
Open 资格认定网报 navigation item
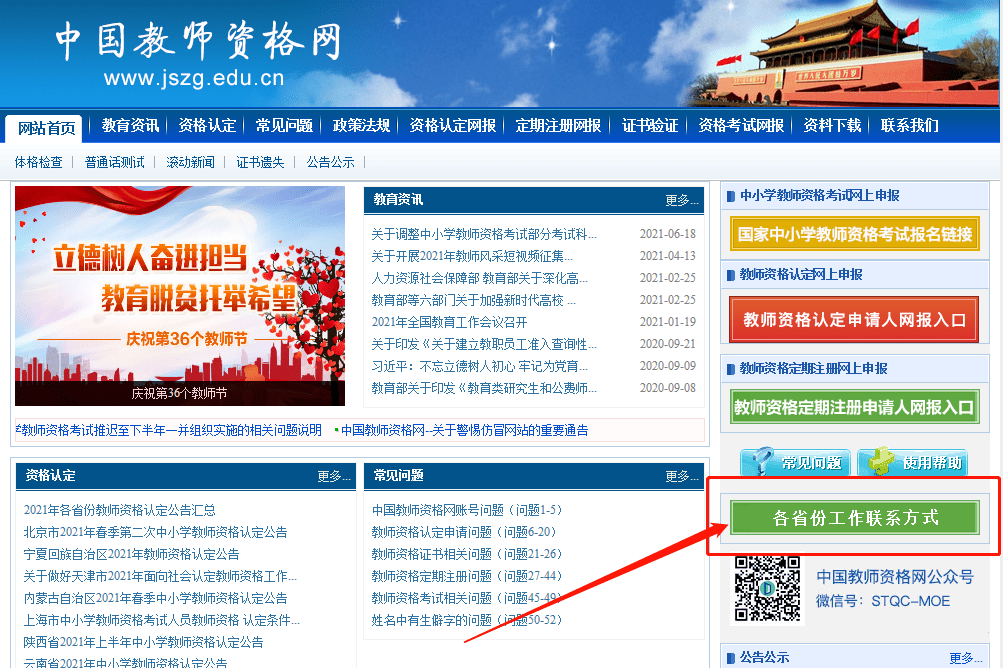[453, 125]
